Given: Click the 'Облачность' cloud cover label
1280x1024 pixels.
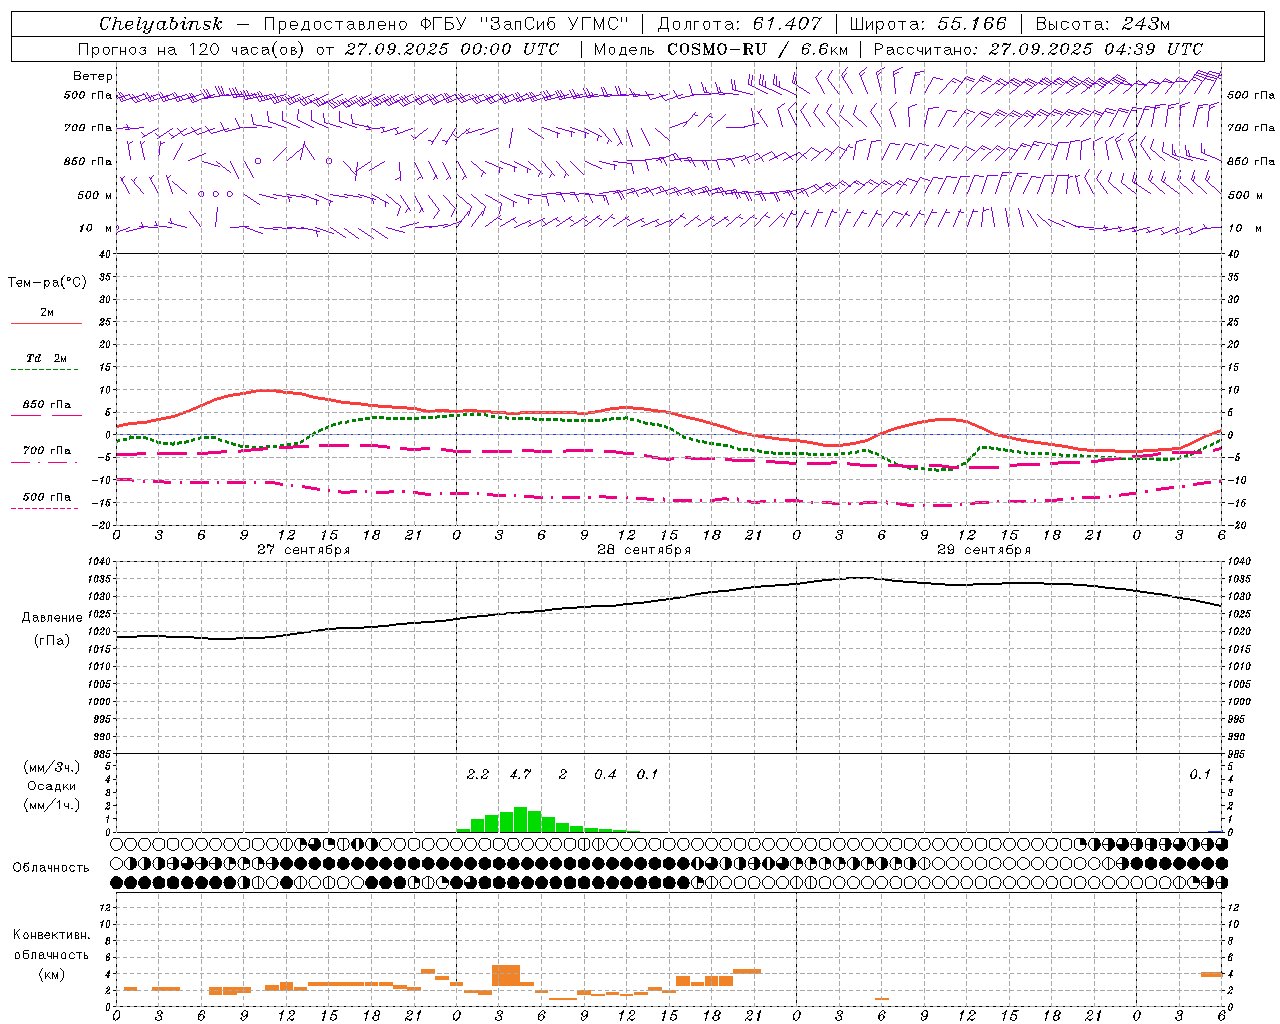Looking at the screenshot, I should pyautogui.click(x=51, y=868).
